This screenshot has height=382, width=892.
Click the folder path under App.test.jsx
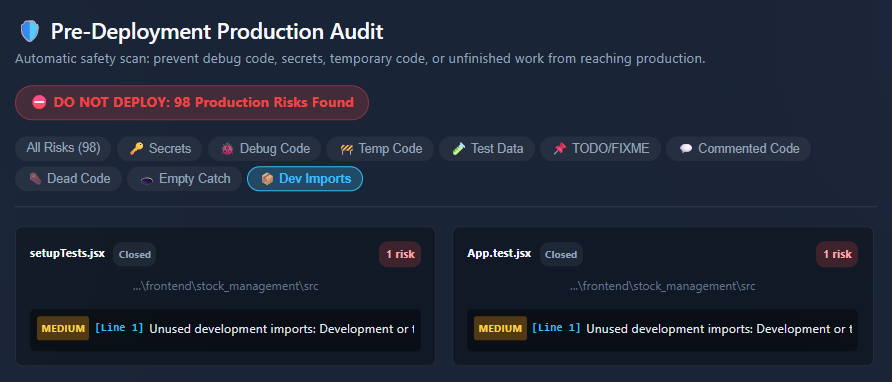[663, 286]
